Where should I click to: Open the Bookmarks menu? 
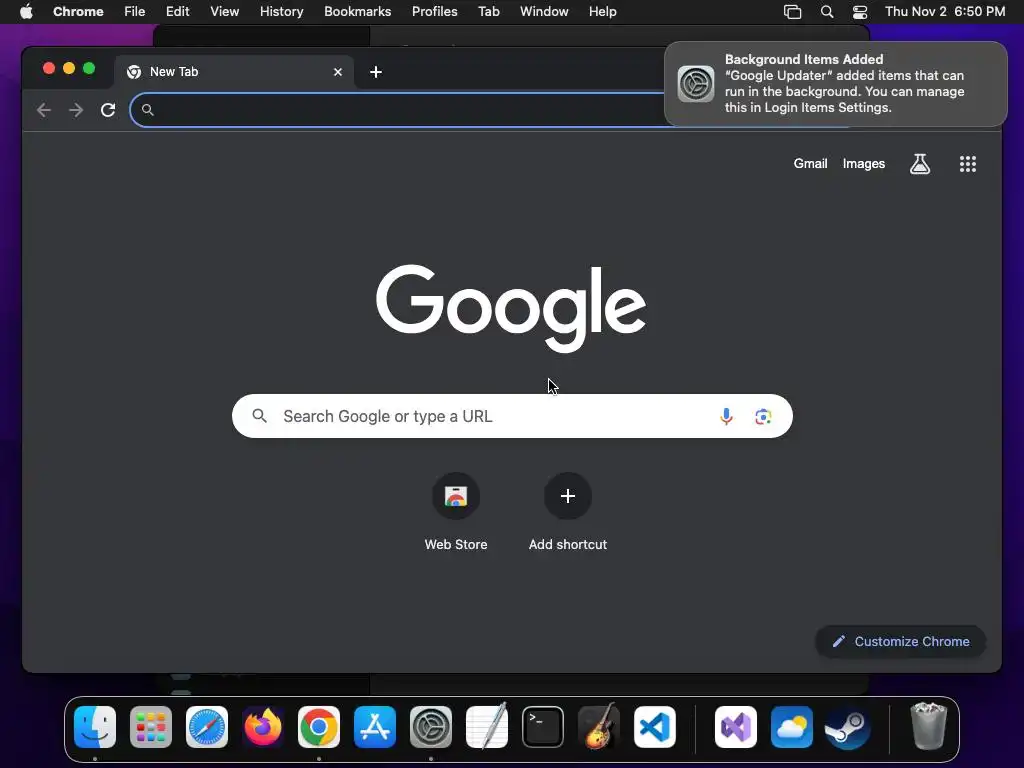click(357, 12)
